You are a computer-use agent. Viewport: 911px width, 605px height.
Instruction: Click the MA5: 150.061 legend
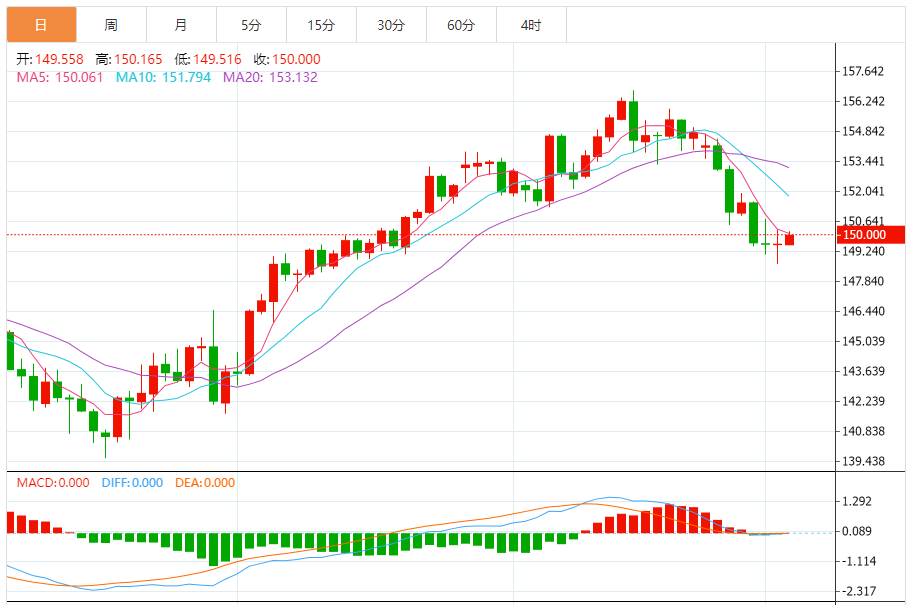click(60, 77)
